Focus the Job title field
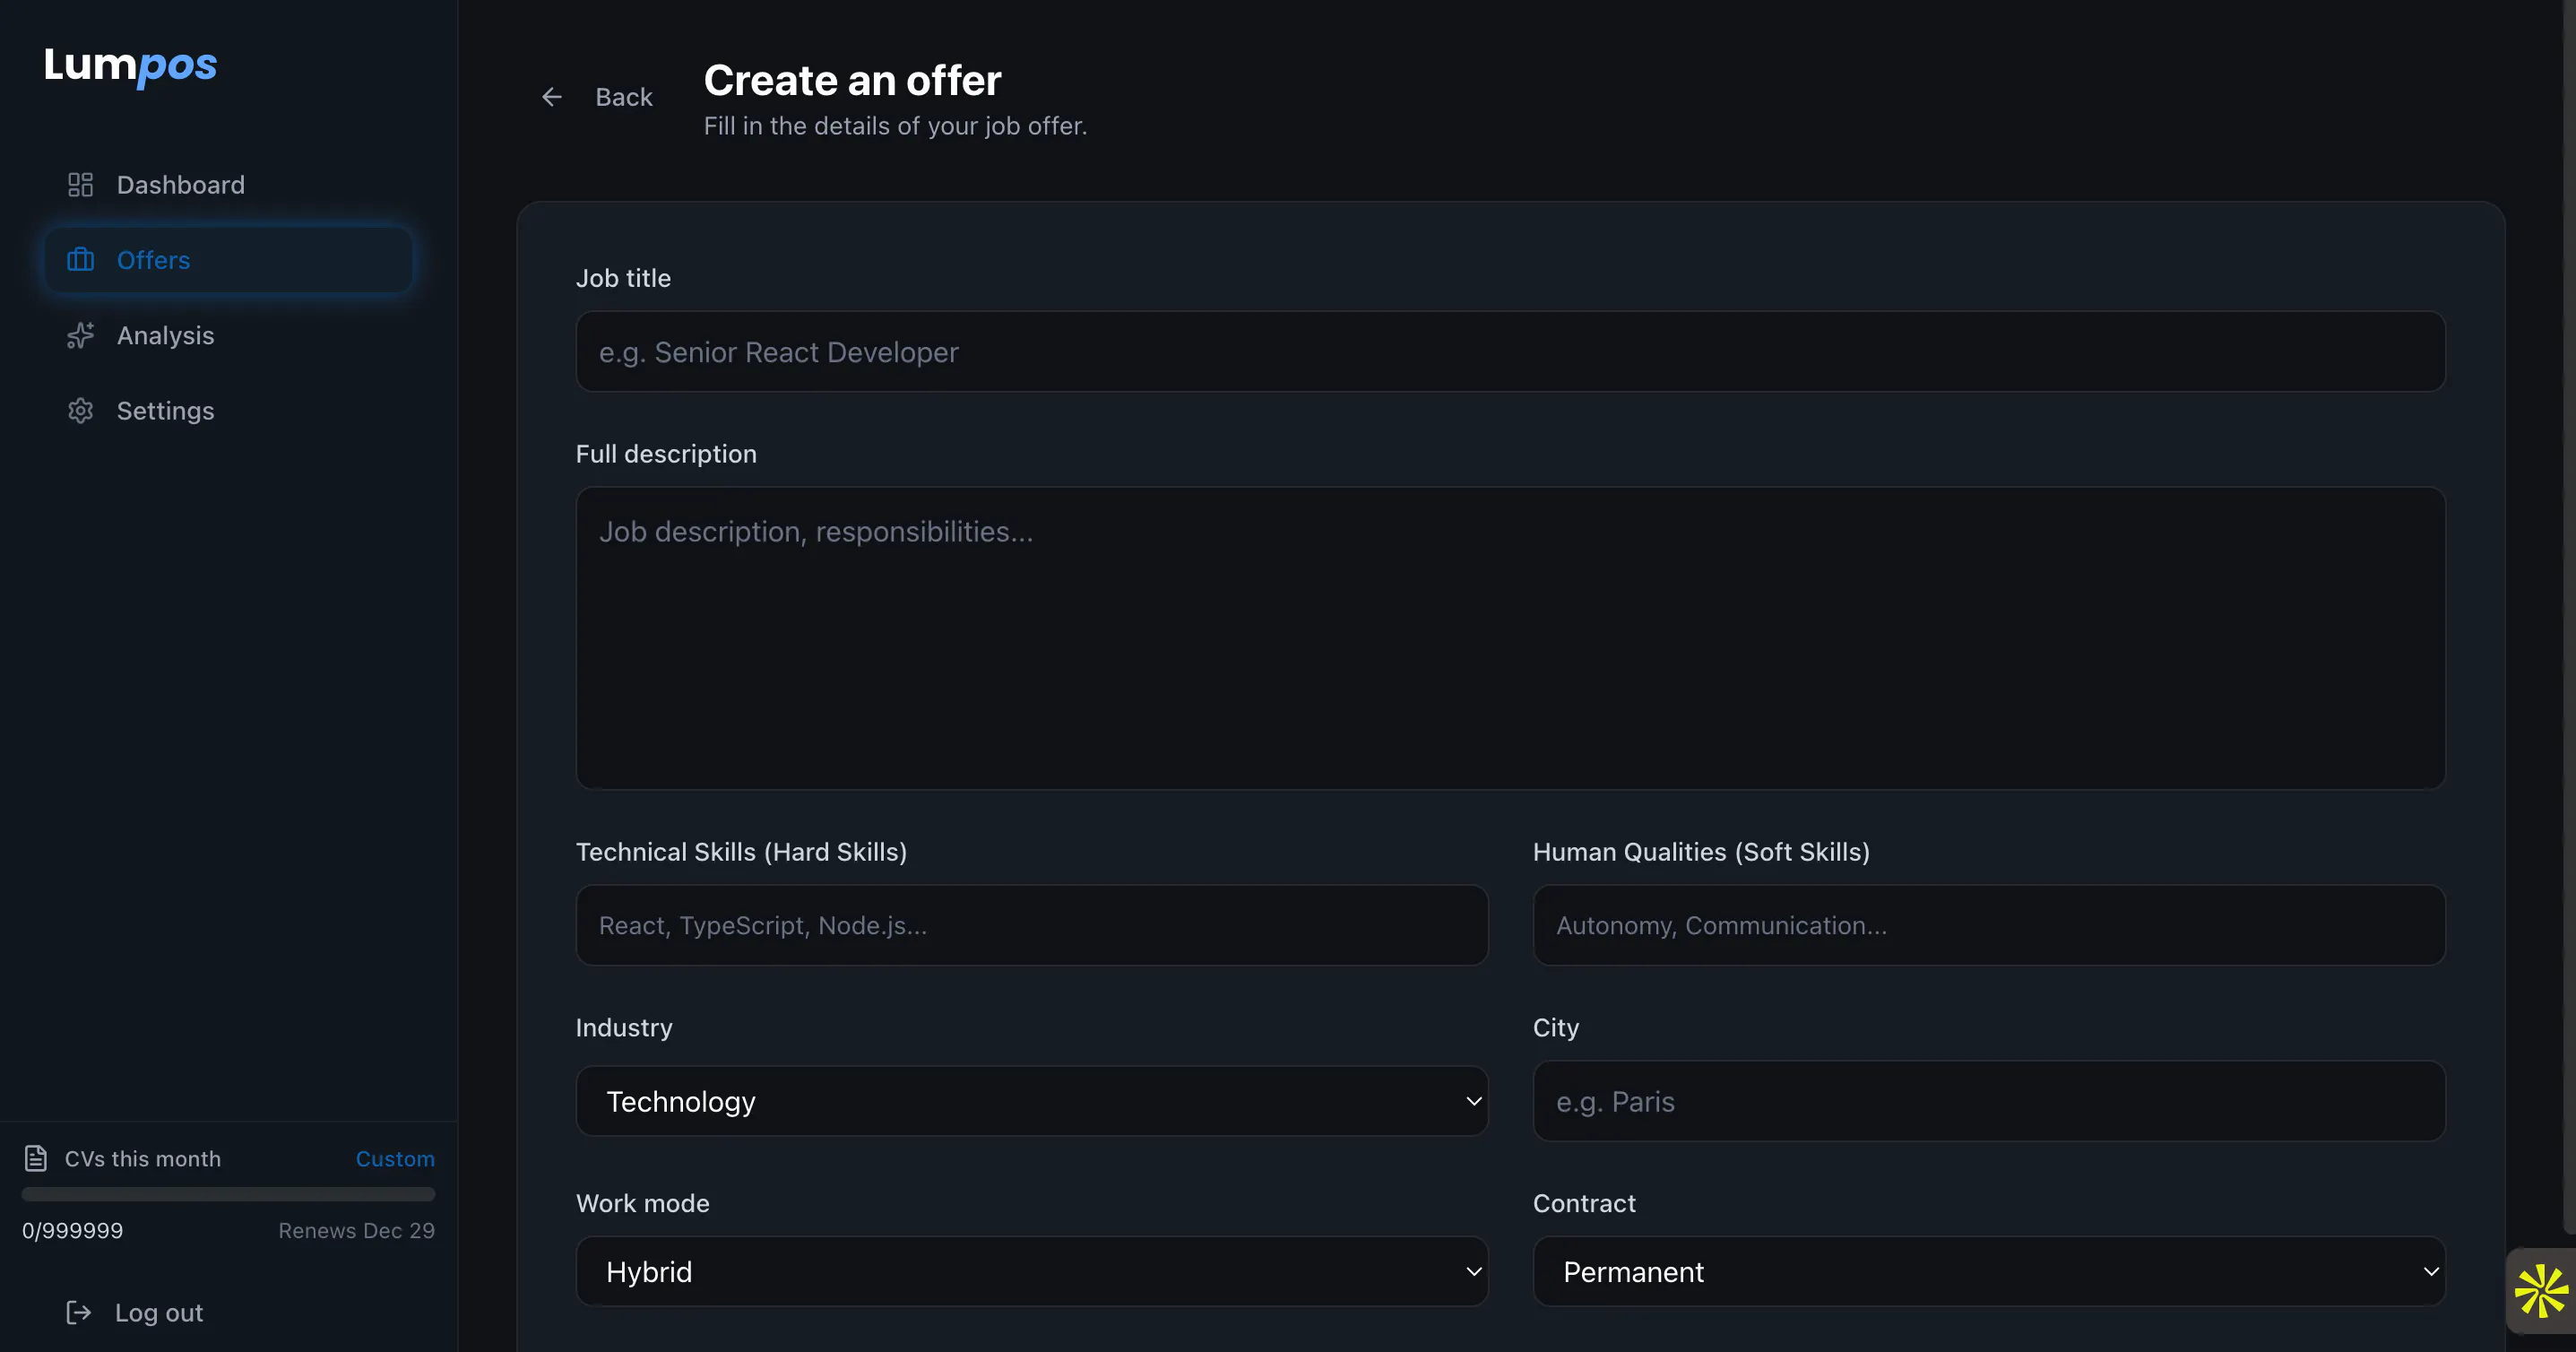Screen dimensions: 2576x1352 click(x=1510, y=352)
